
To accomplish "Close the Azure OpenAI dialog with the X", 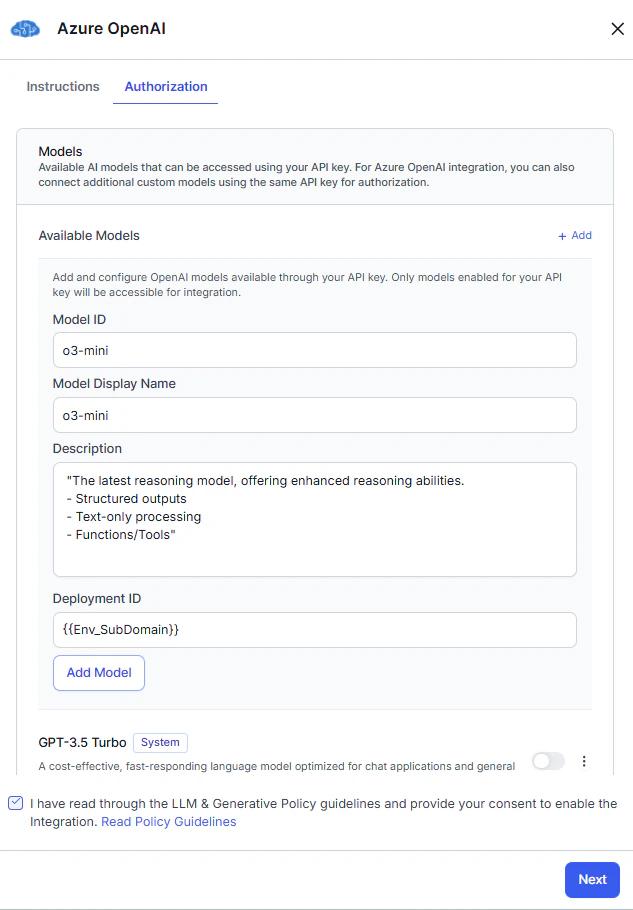I will [617, 28].
